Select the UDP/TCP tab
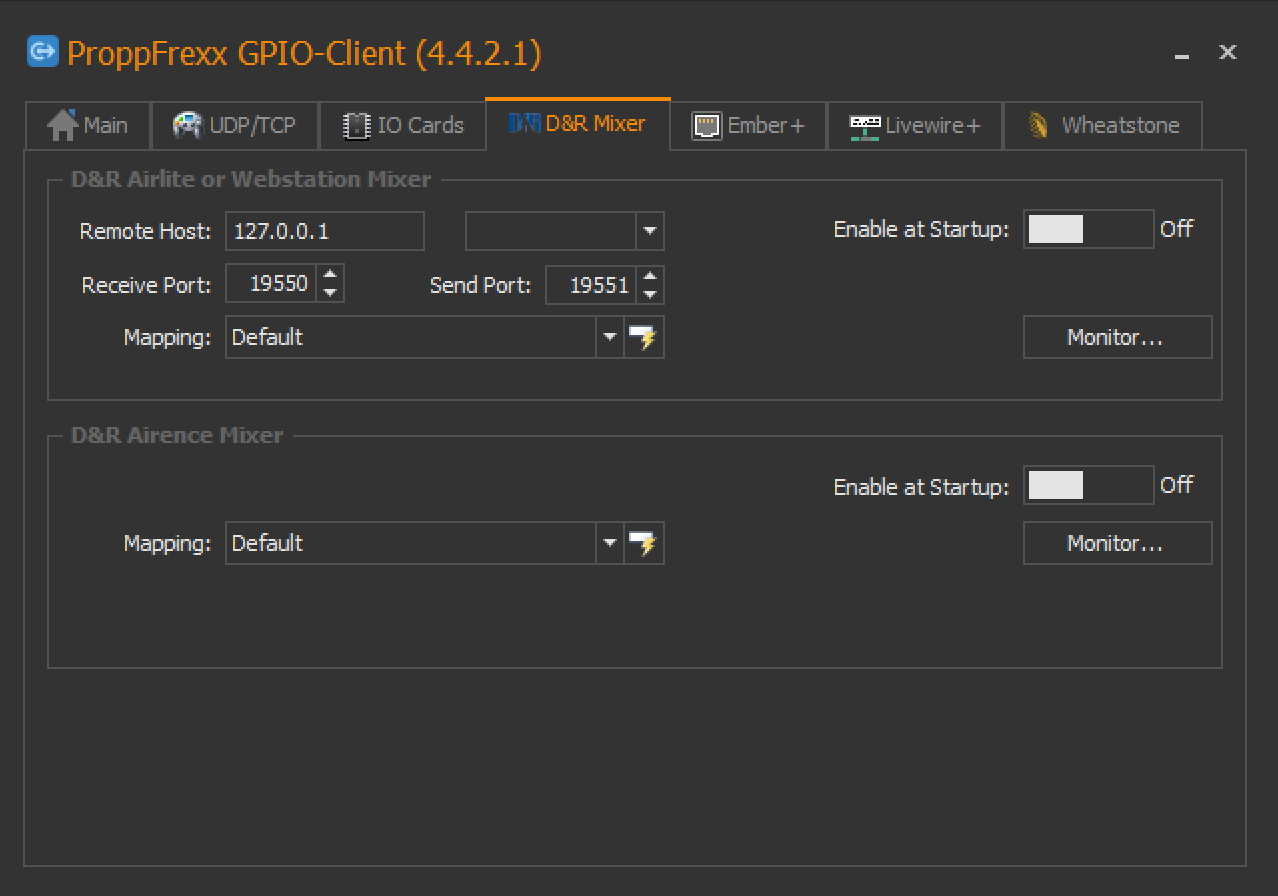Image resolution: width=1278 pixels, height=896 pixels. [235, 125]
